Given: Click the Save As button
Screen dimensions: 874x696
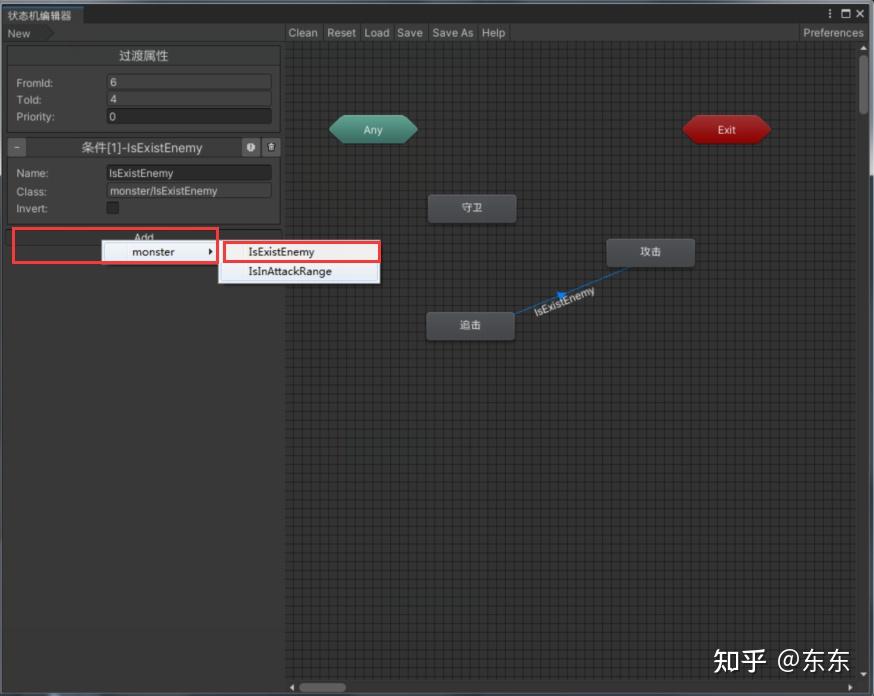Looking at the screenshot, I should tap(452, 32).
